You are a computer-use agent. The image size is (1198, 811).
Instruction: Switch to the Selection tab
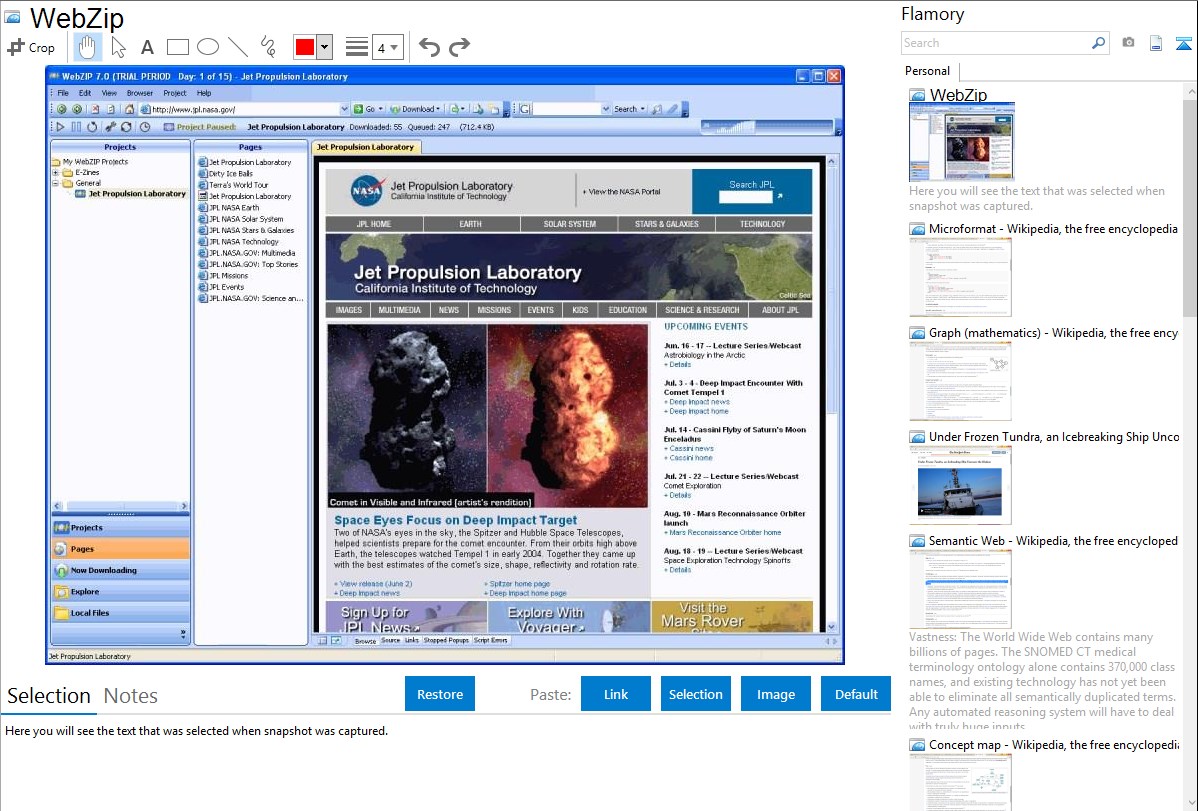49,696
